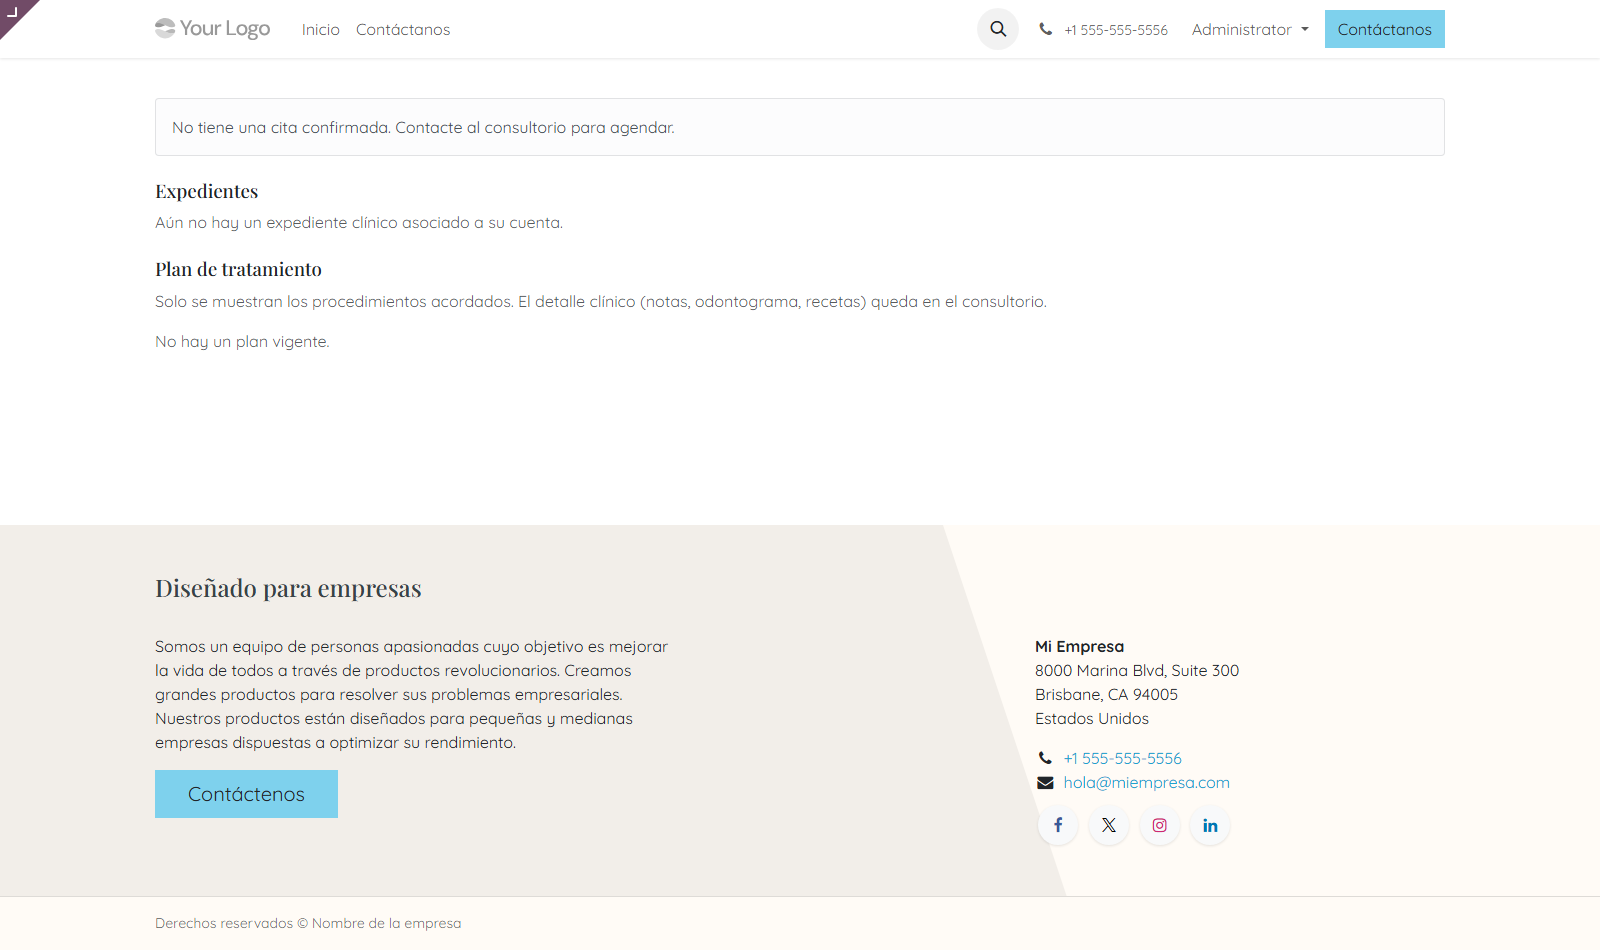This screenshot has height=950, width=1600.
Task: Click the Contáctenos footer button
Action: click(x=246, y=794)
